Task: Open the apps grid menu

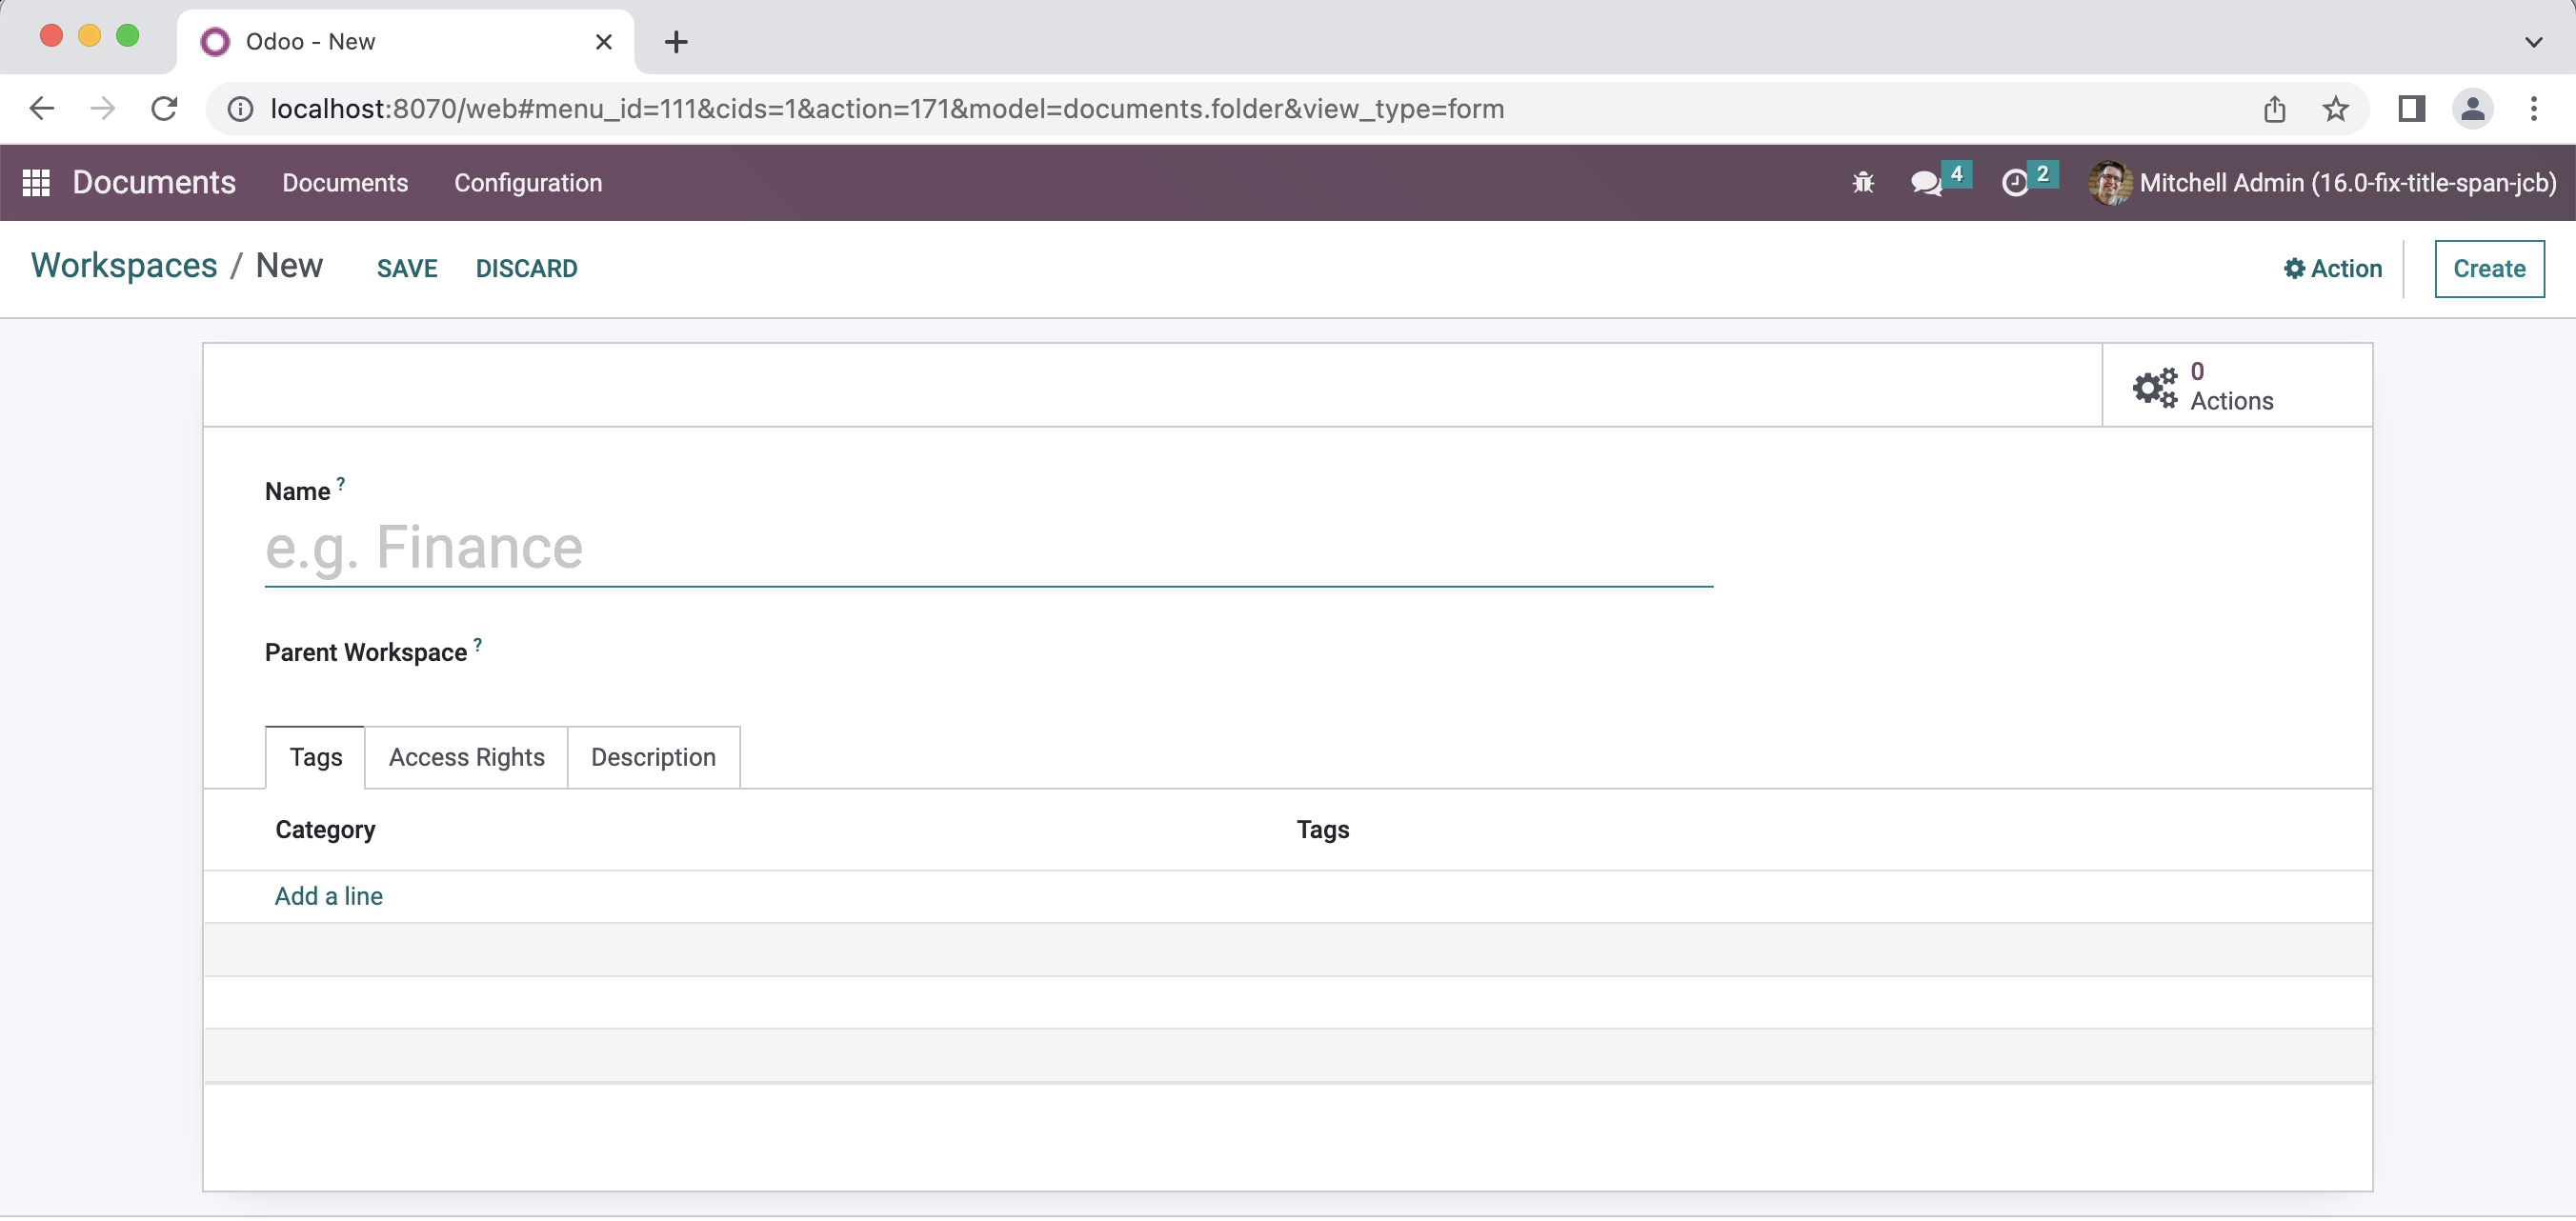Action: pos(36,182)
